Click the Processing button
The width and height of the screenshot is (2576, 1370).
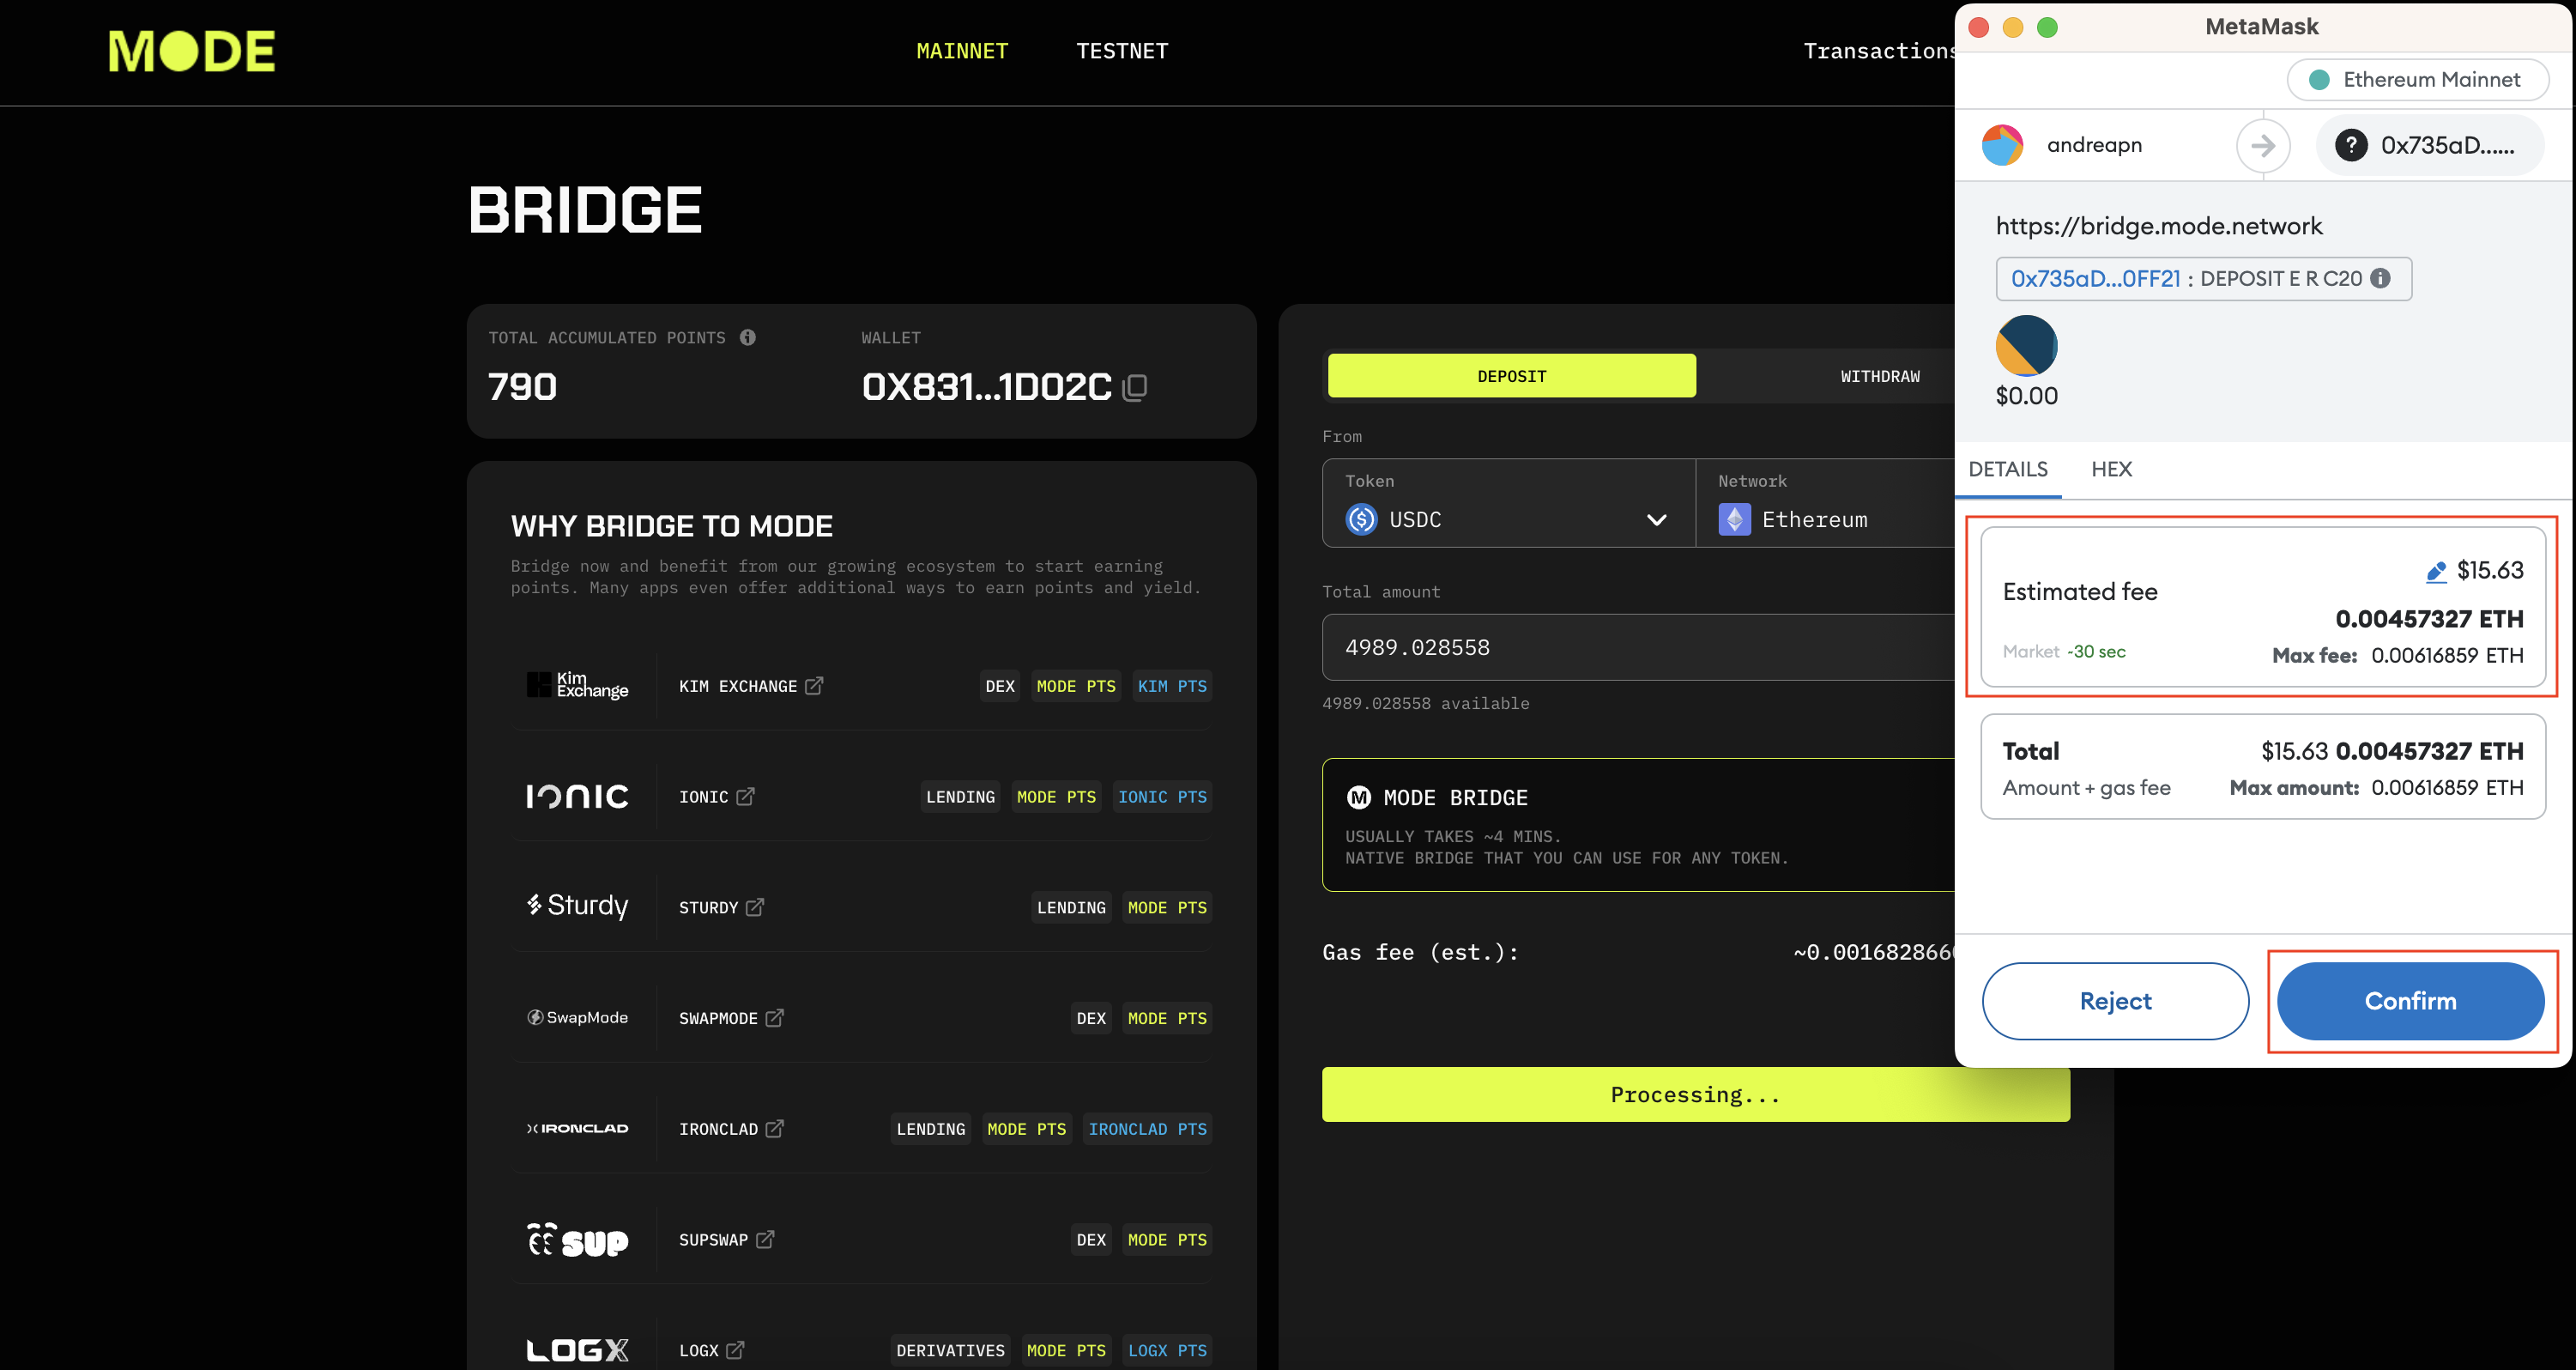1695,1094
